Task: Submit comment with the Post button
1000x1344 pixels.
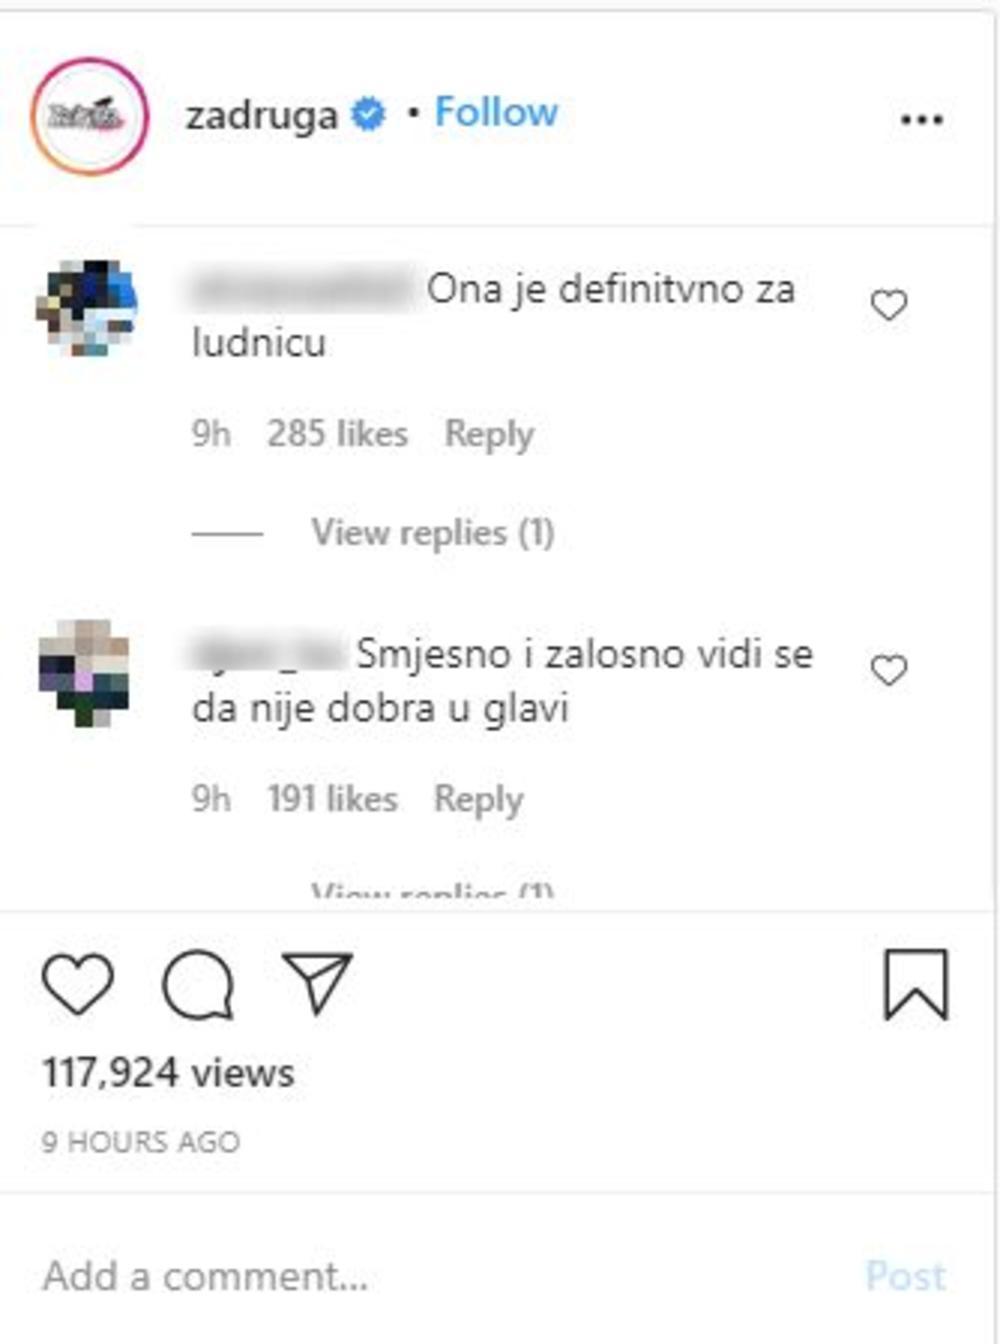Action: (905, 1277)
